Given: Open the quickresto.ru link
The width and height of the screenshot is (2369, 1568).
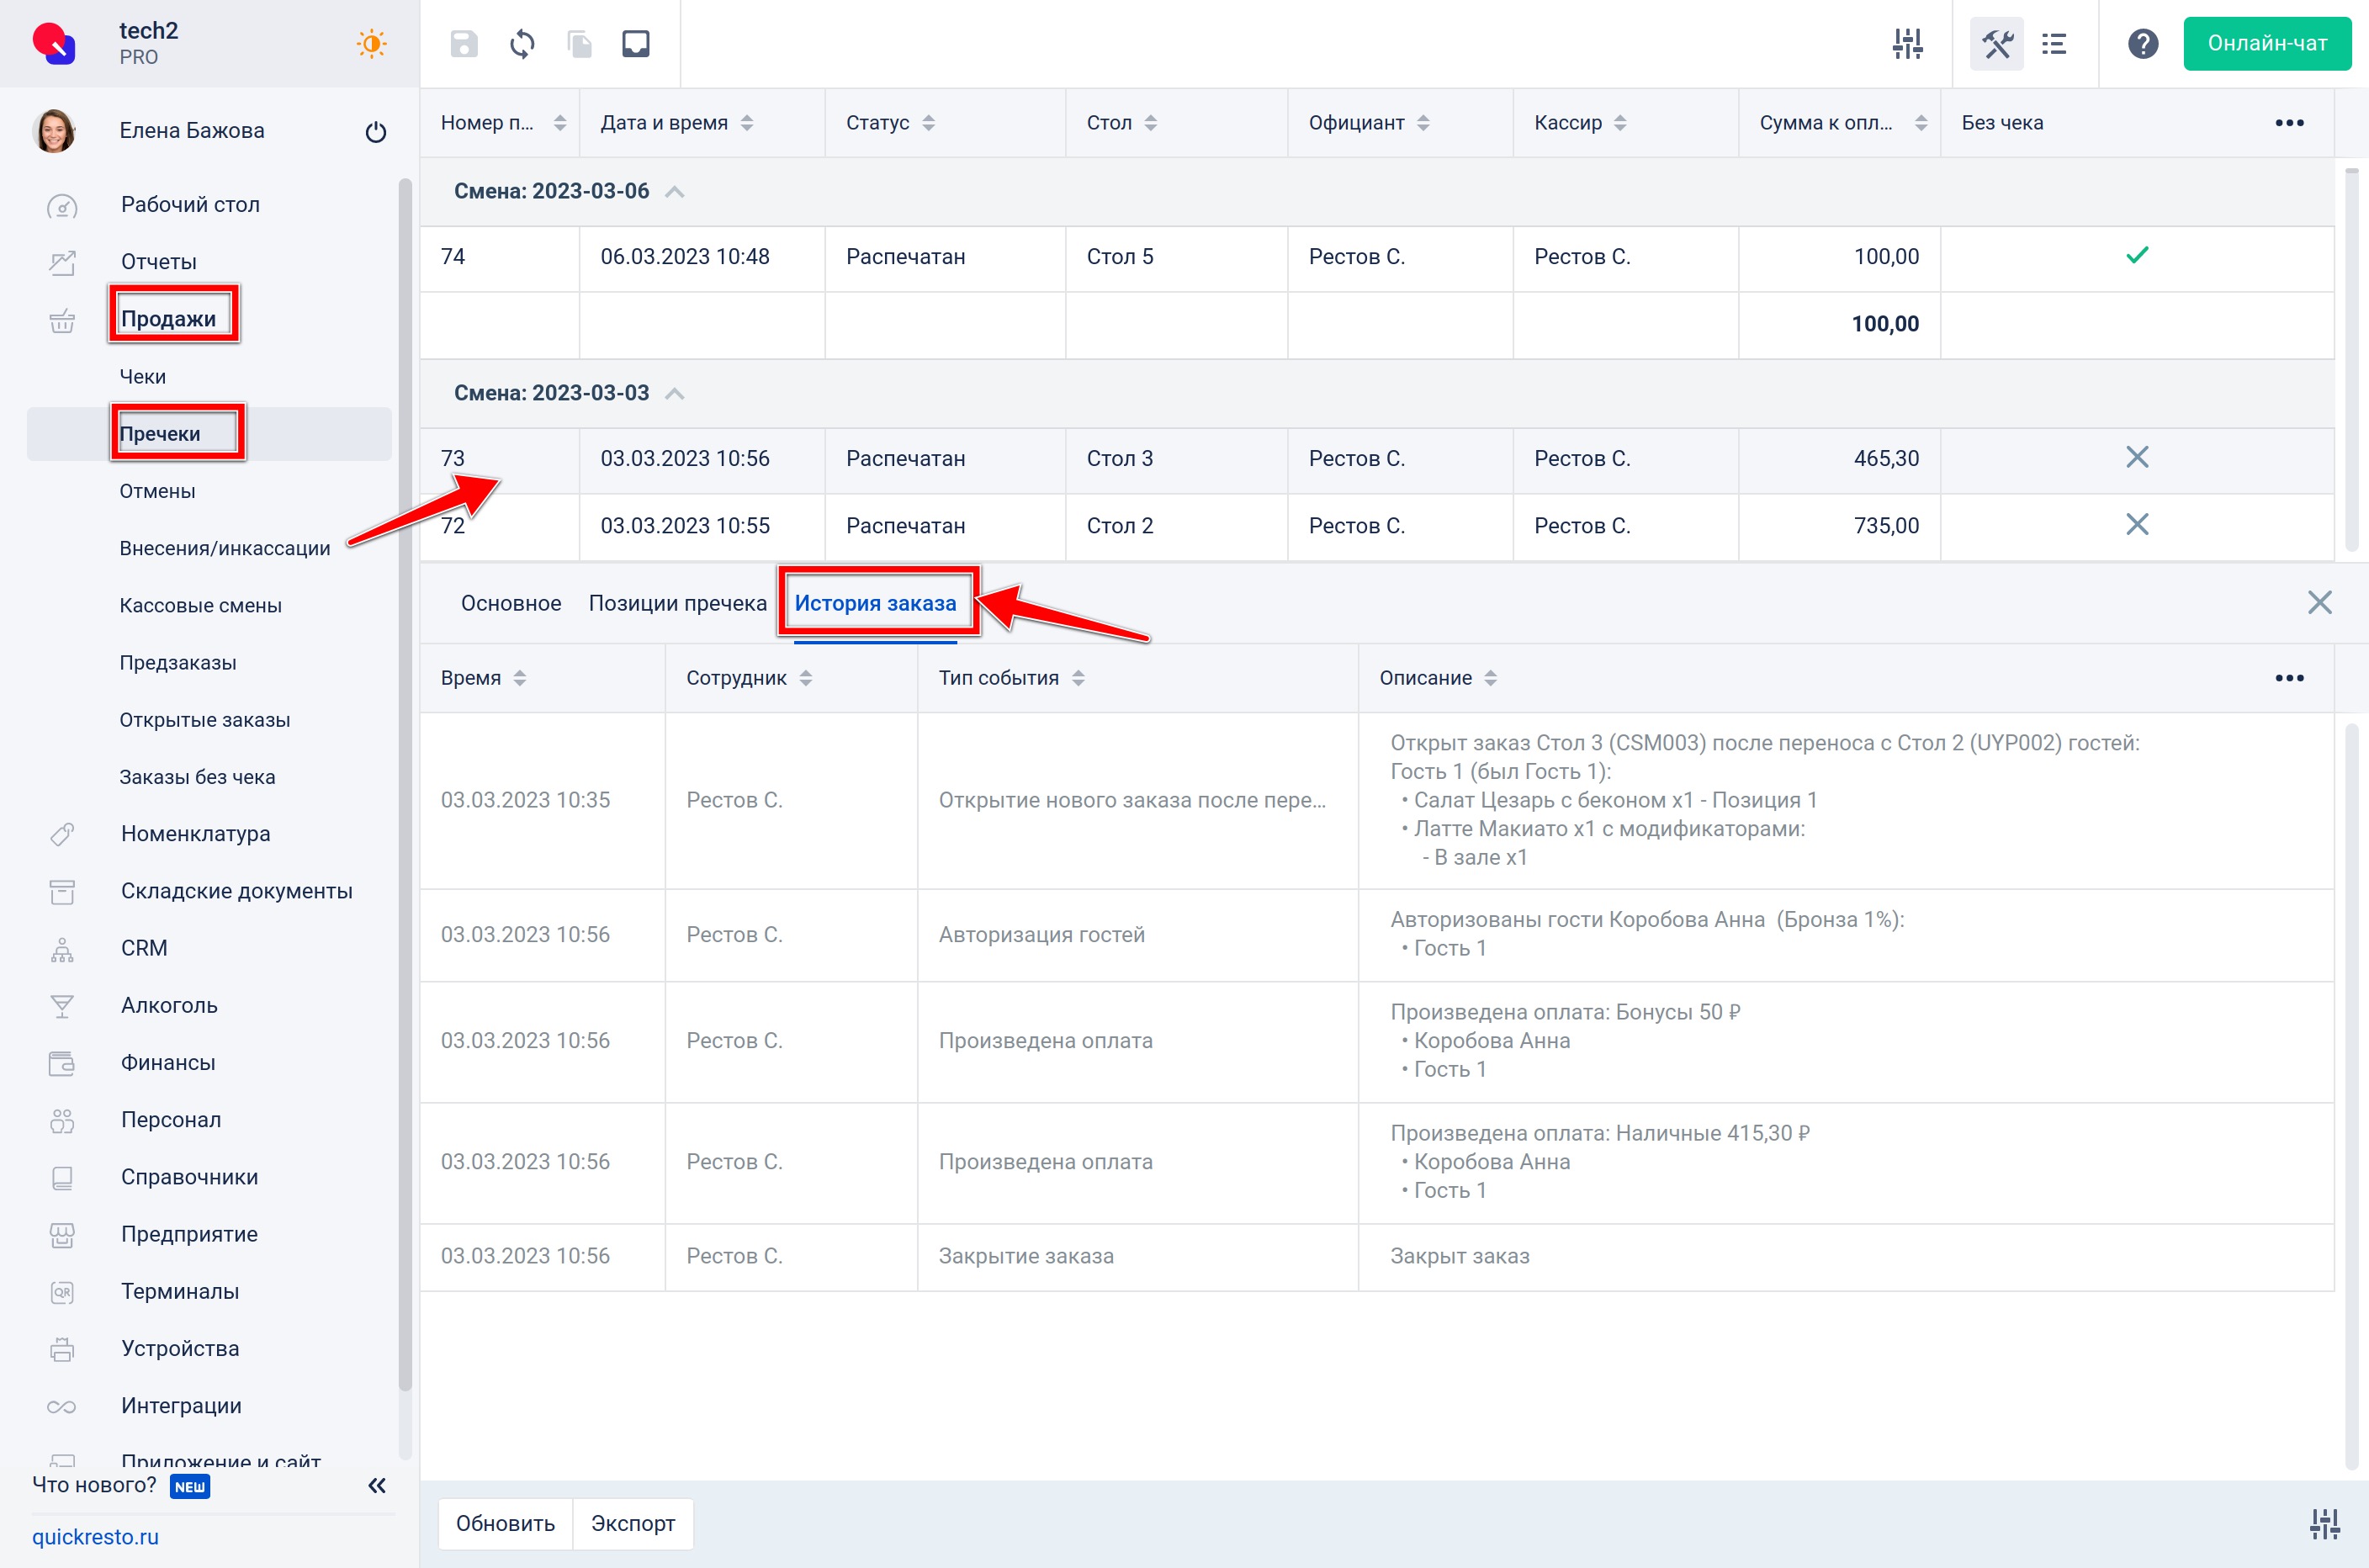Looking at the screenshot, I should click(x=95, y=1536).
